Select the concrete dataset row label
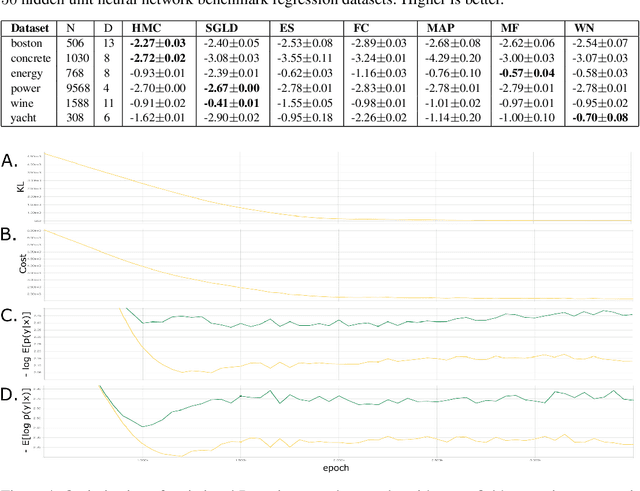Viewport: 640px width, 491px height. click(x=32, y=58)
